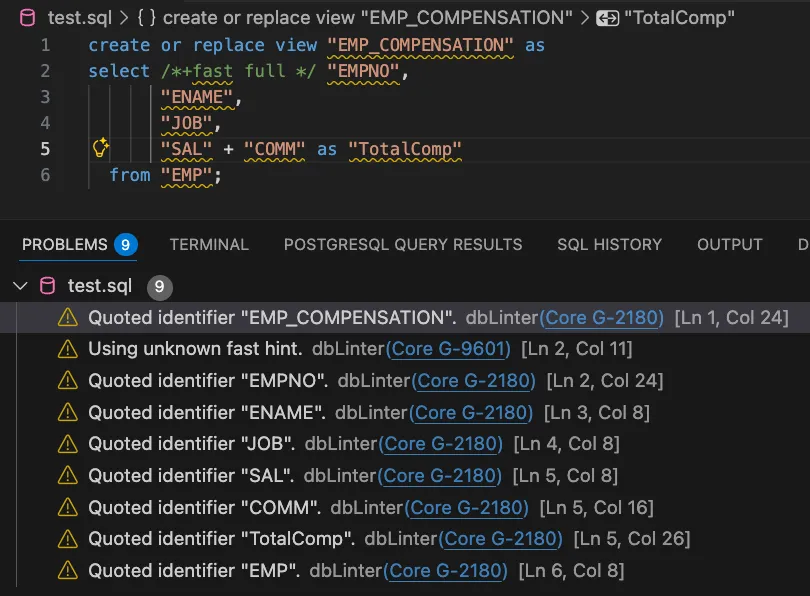Collapse the test.sql problem group
The image size is (810, 596).
coord(20,285)
